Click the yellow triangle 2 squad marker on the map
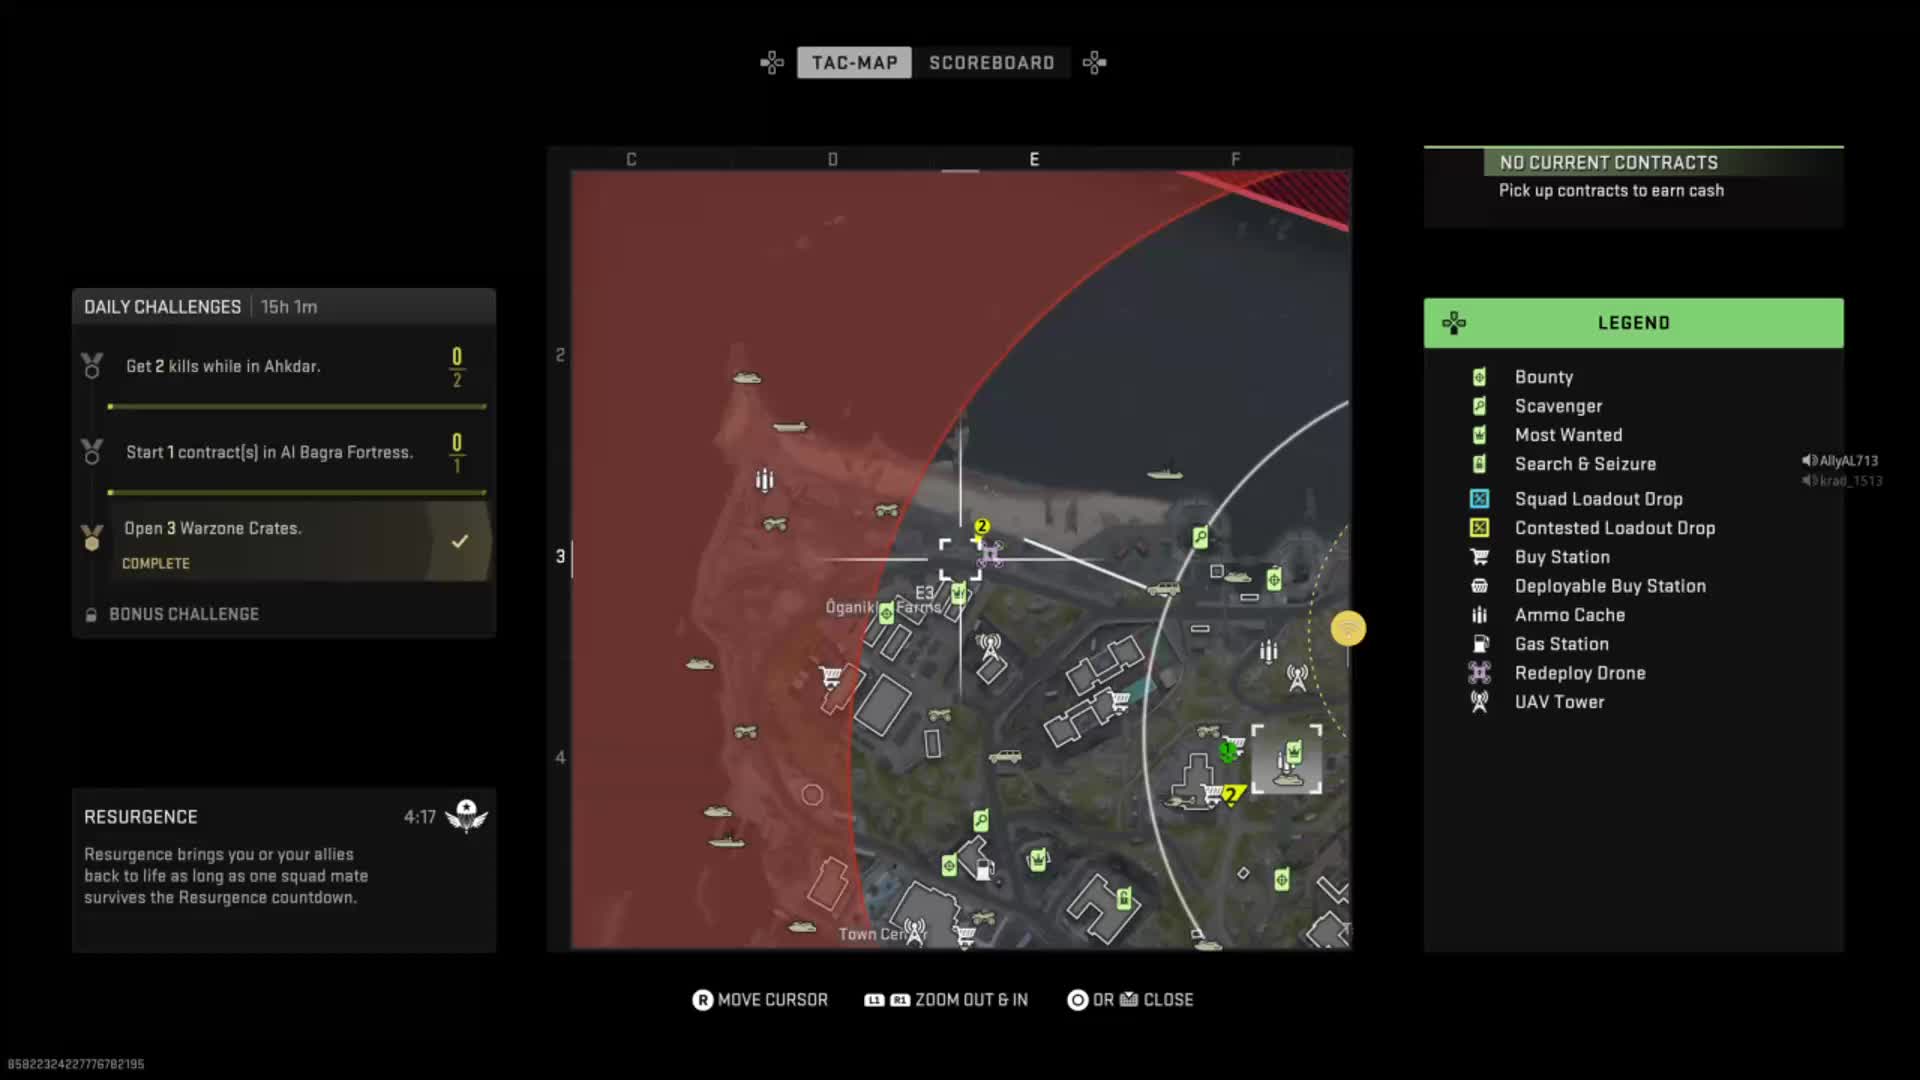Screen dimensions: 1920x1080 [1233, 795]
